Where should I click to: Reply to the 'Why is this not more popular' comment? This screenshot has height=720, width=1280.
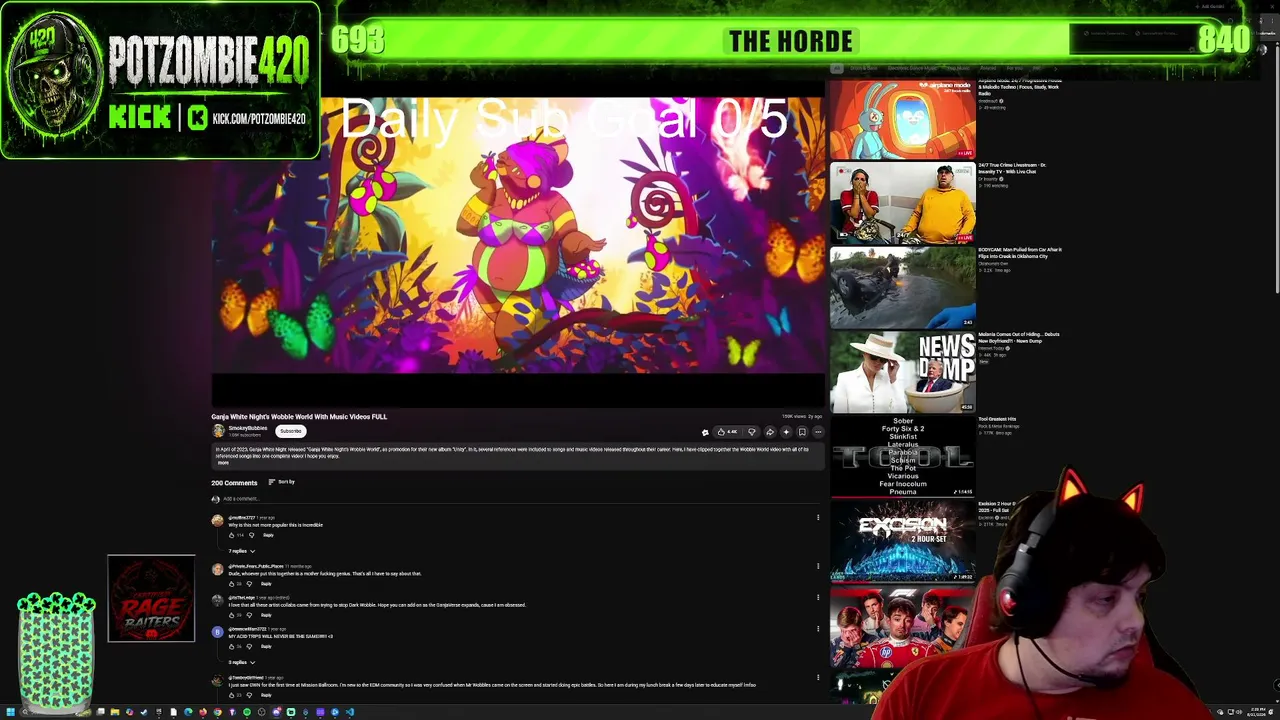coord(268,535)
